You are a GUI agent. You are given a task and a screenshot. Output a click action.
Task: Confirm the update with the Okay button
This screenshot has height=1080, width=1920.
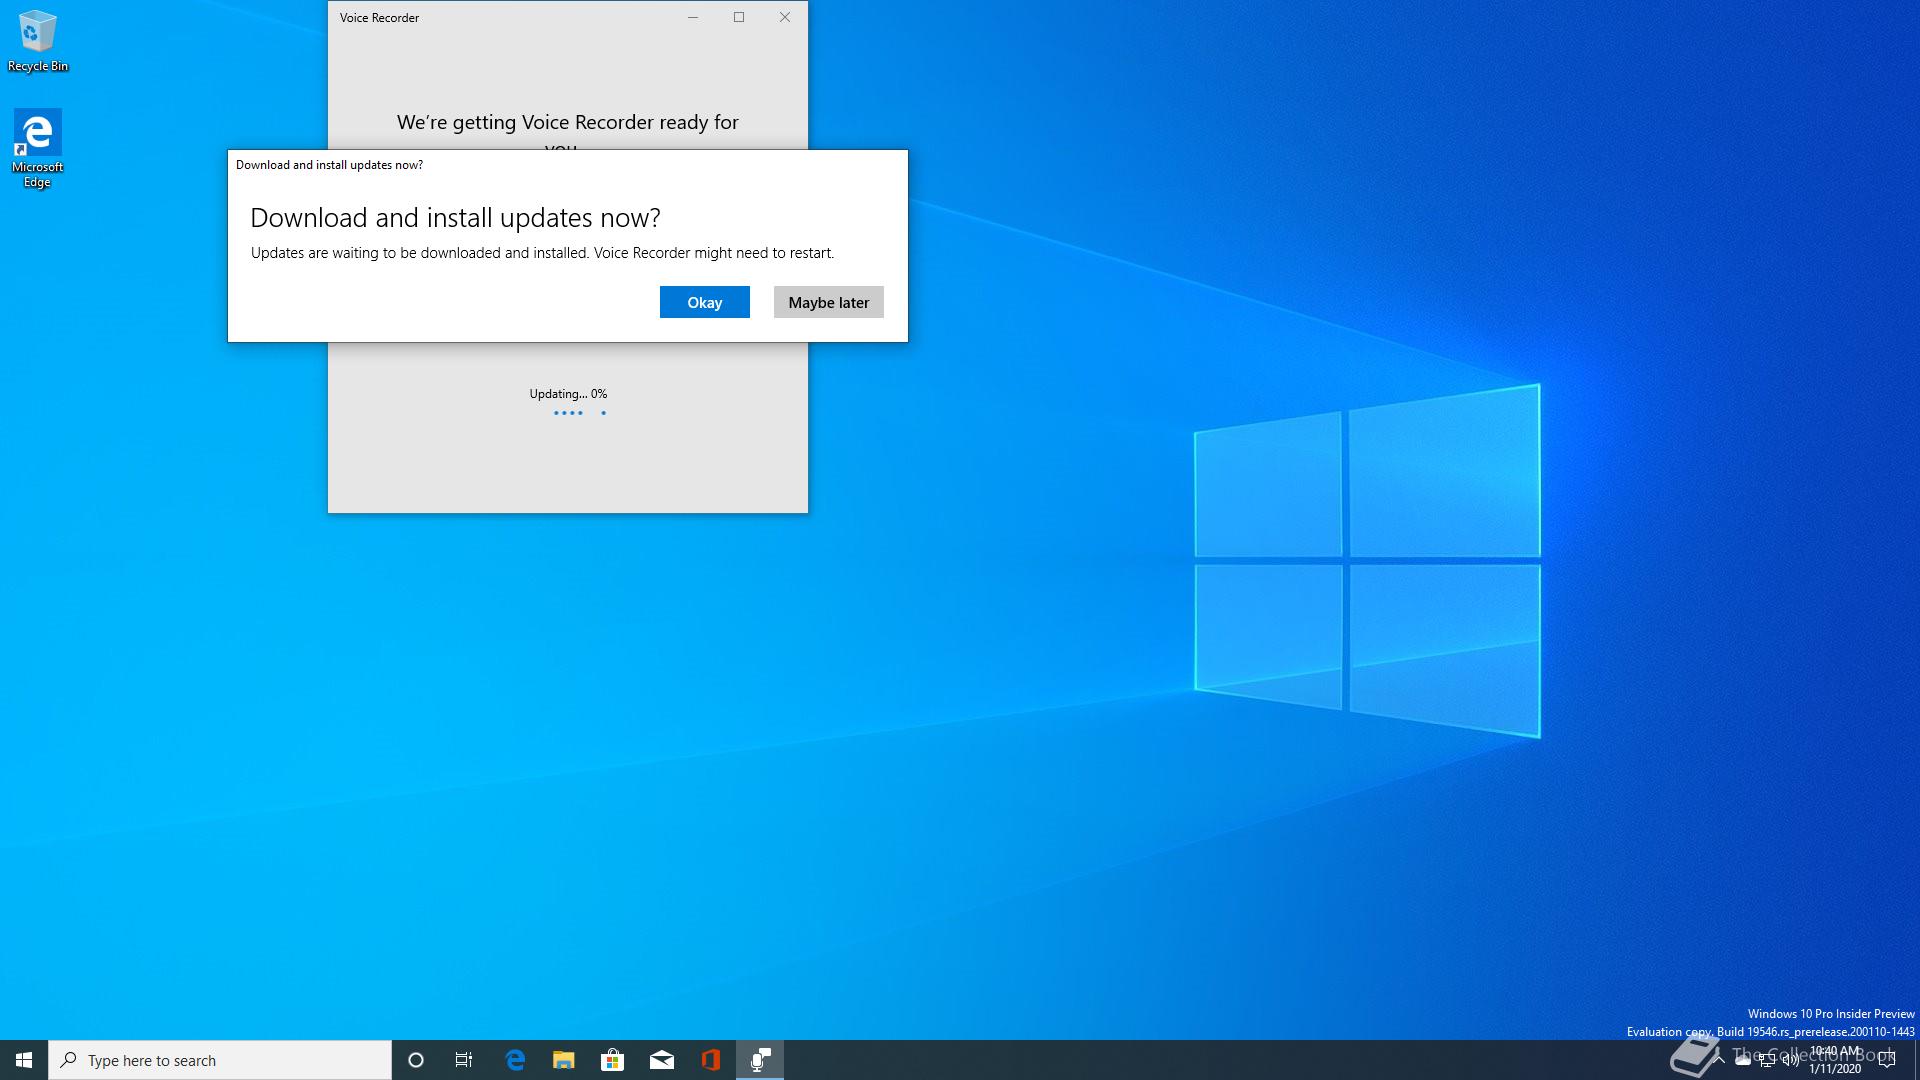coord(704,302)
